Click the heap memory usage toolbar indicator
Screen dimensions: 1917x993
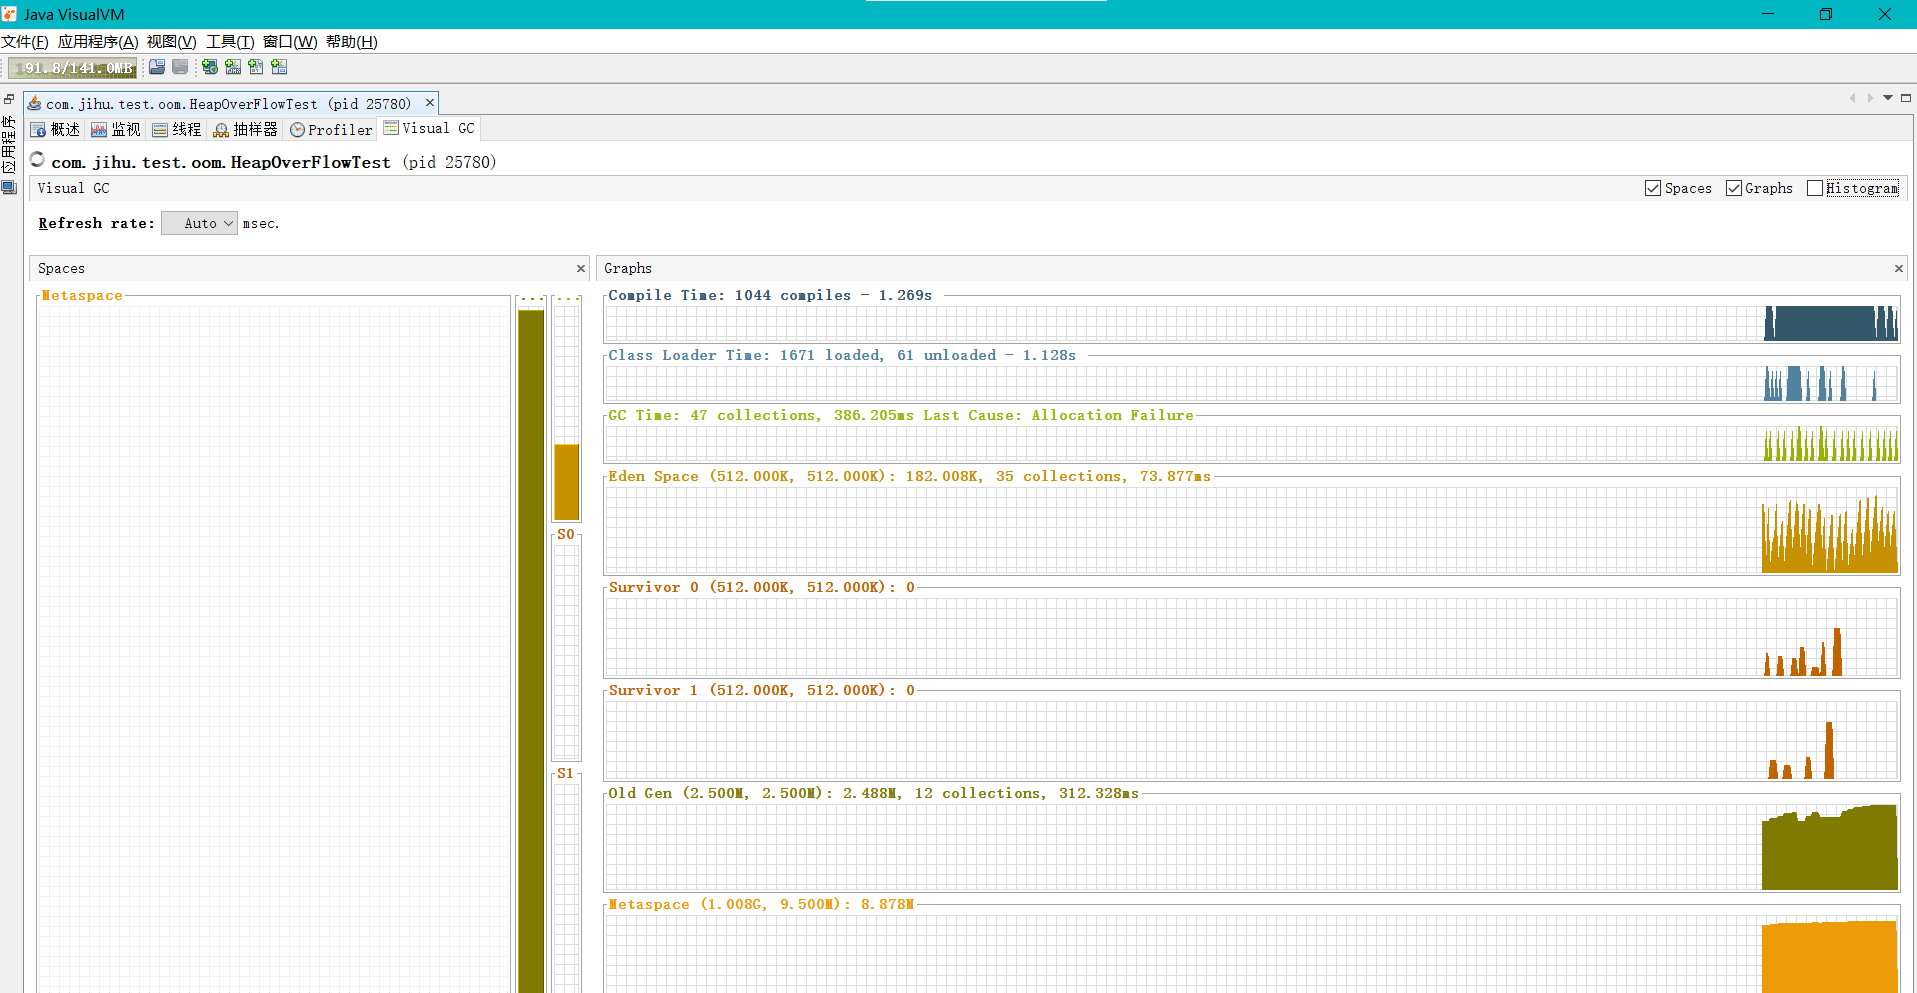pyautogui.click(x=72, y=68)
